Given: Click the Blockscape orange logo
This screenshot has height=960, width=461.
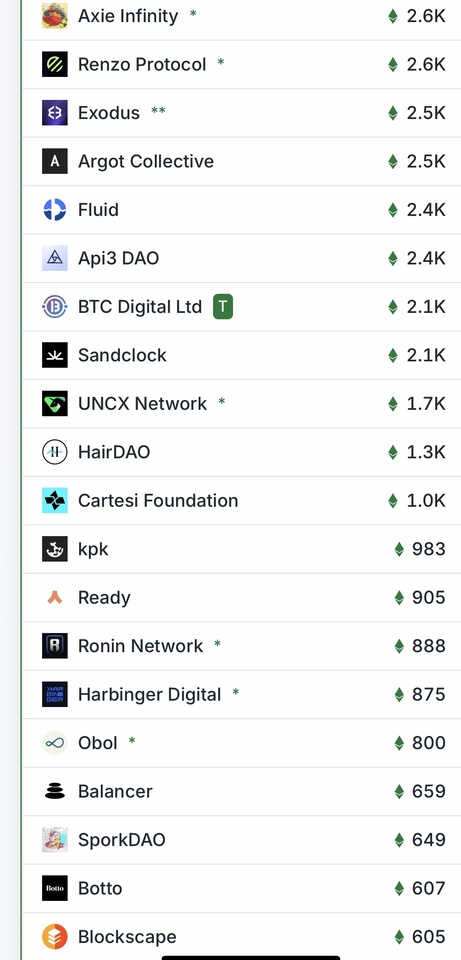Looking at the screenshot, I should pyautogui.click(x=54, y=937).
